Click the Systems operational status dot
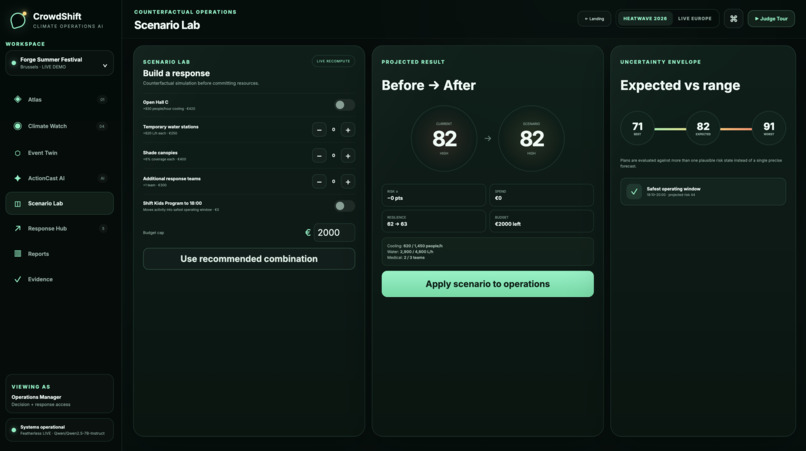806x451 pixels. click(14, 430)
